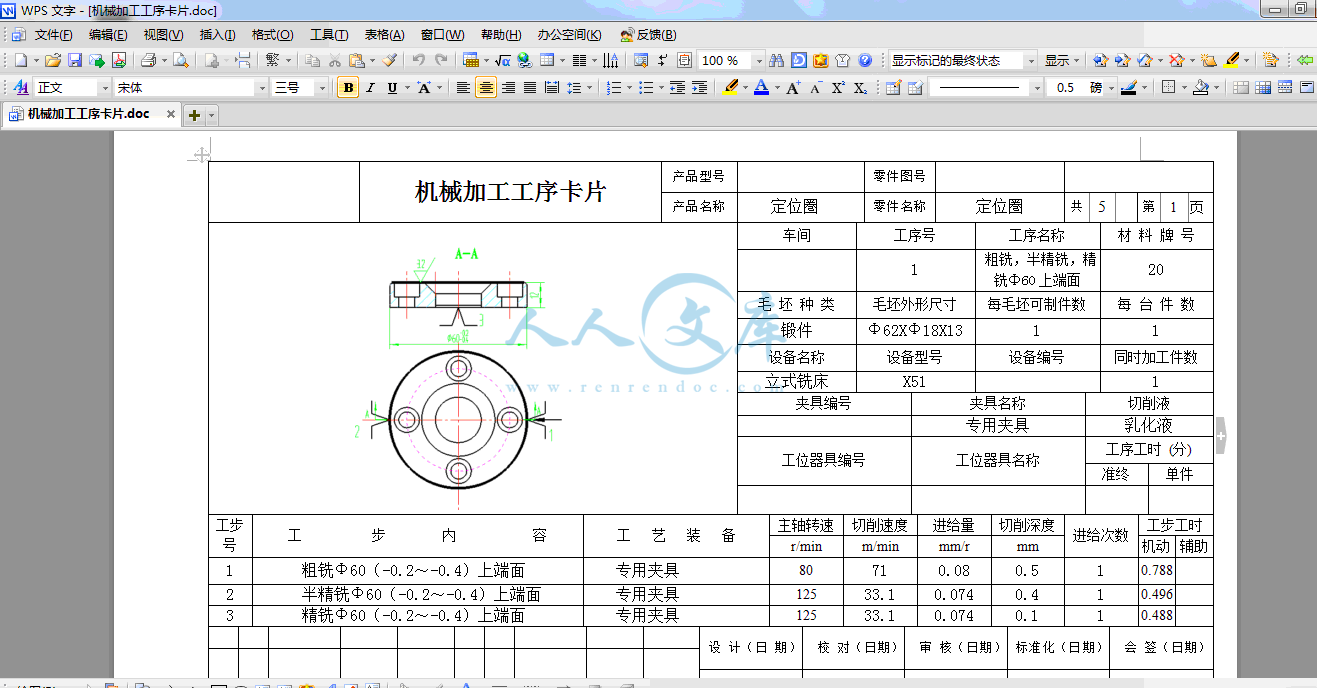This screenshot has height=688, width=1317.
Task: Apply subscript X₂ formatting
Action: (860, 88)
